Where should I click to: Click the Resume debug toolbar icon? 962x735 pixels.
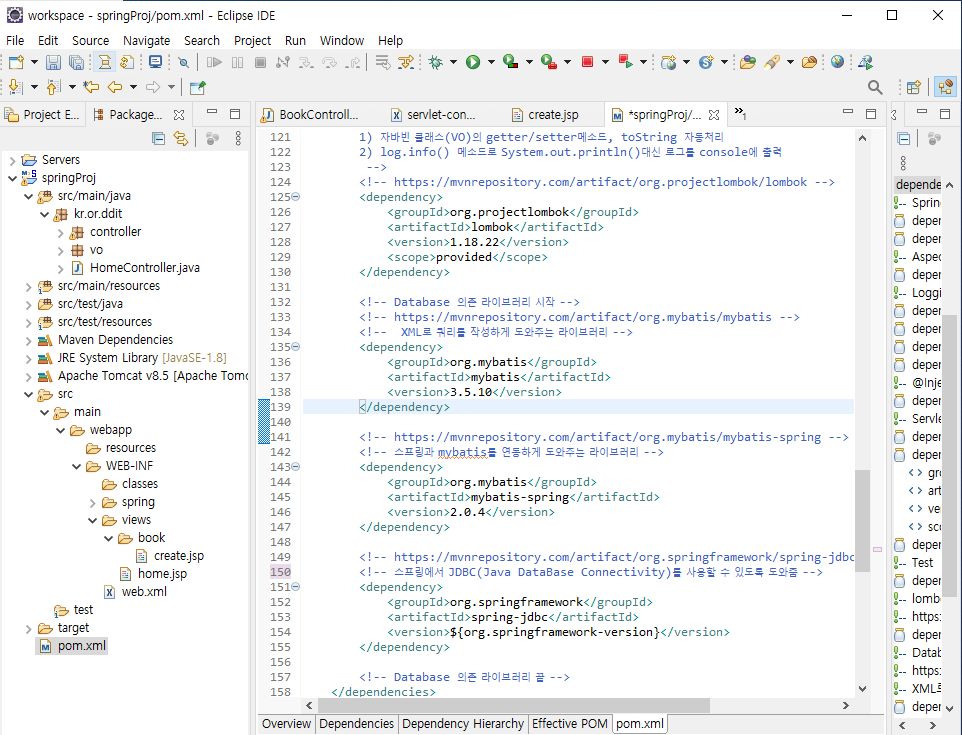coord(214,62)
